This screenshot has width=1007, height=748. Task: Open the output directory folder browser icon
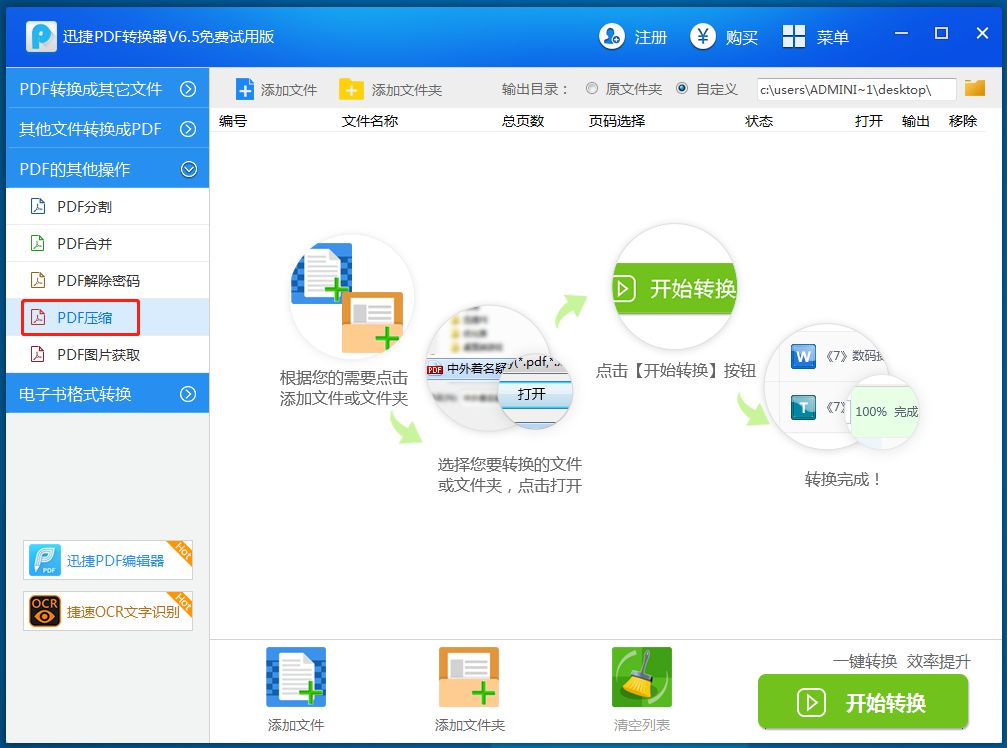tap(975, 88)
